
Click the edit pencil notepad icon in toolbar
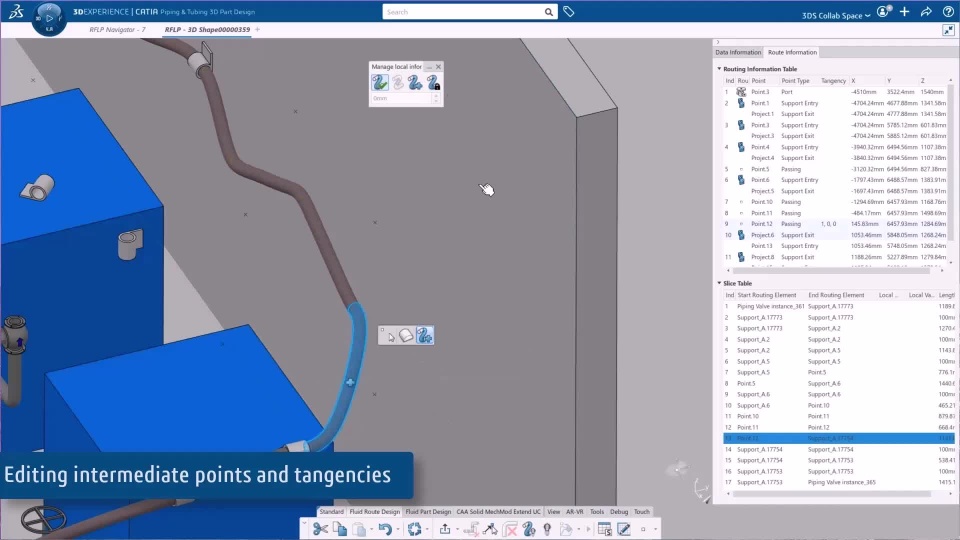(624, 529)
